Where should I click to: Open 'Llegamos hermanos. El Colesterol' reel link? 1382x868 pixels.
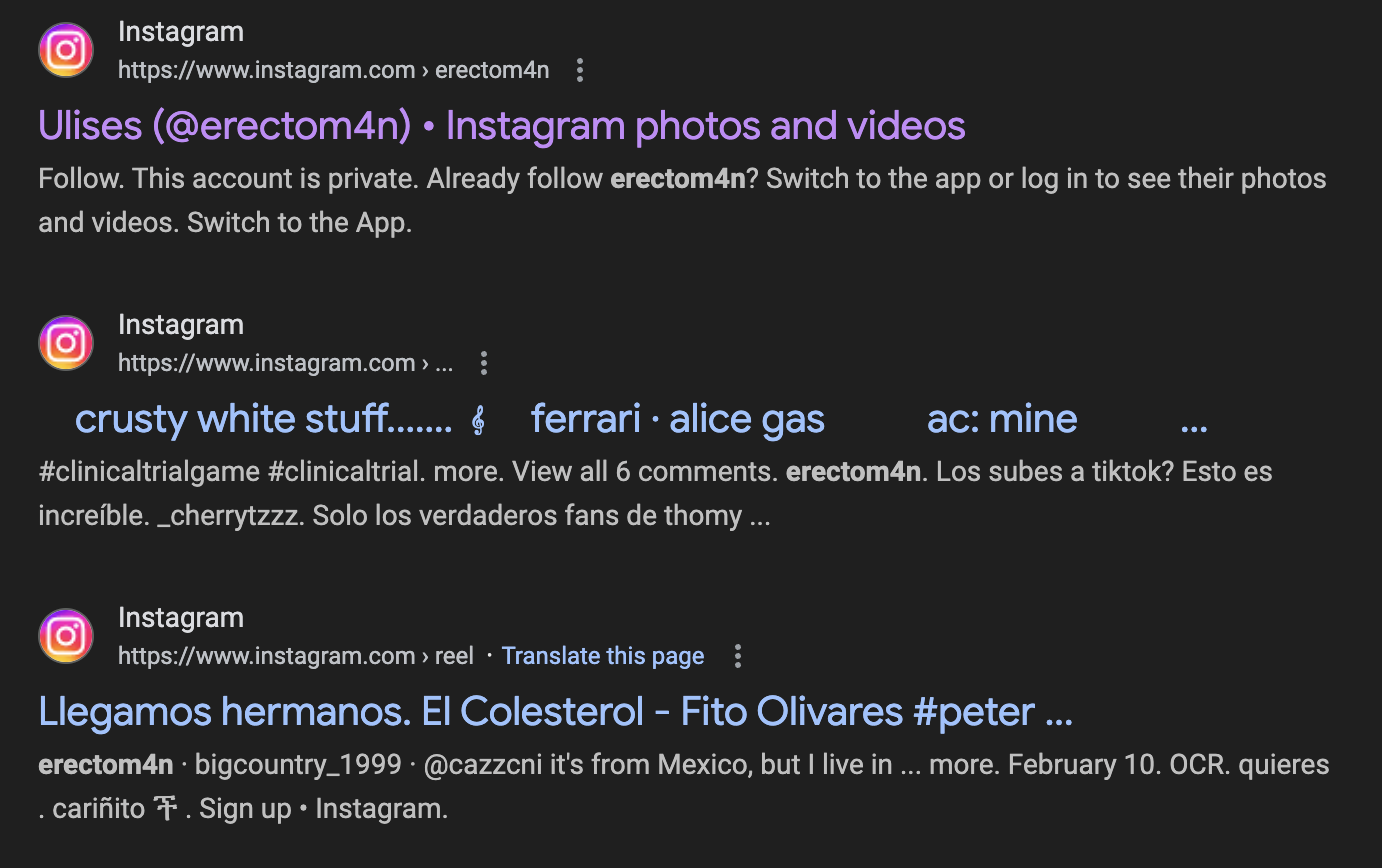click(555, 712)
